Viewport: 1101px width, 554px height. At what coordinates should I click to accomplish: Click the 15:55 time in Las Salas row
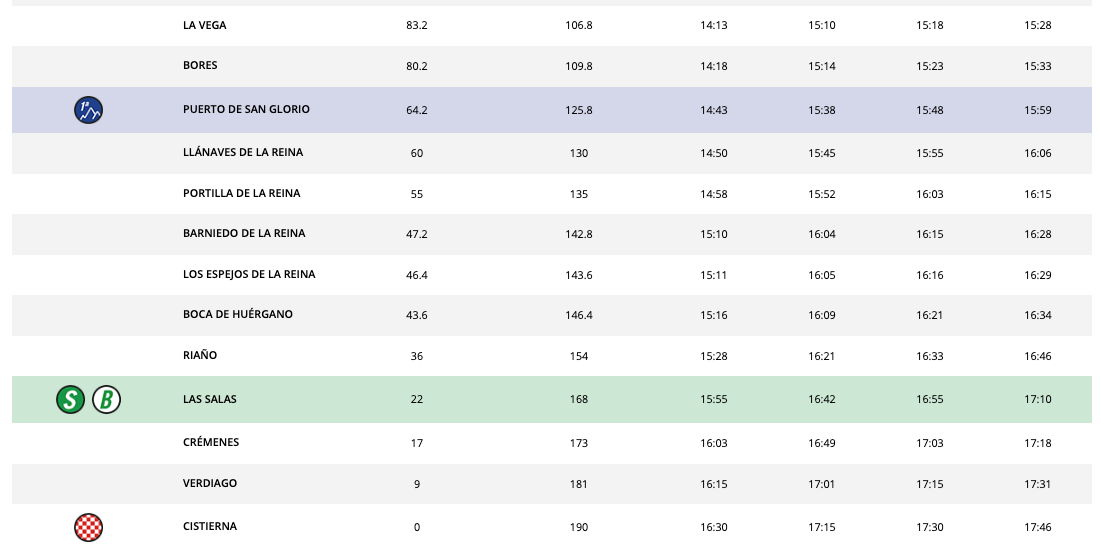[x=713, y=400]
